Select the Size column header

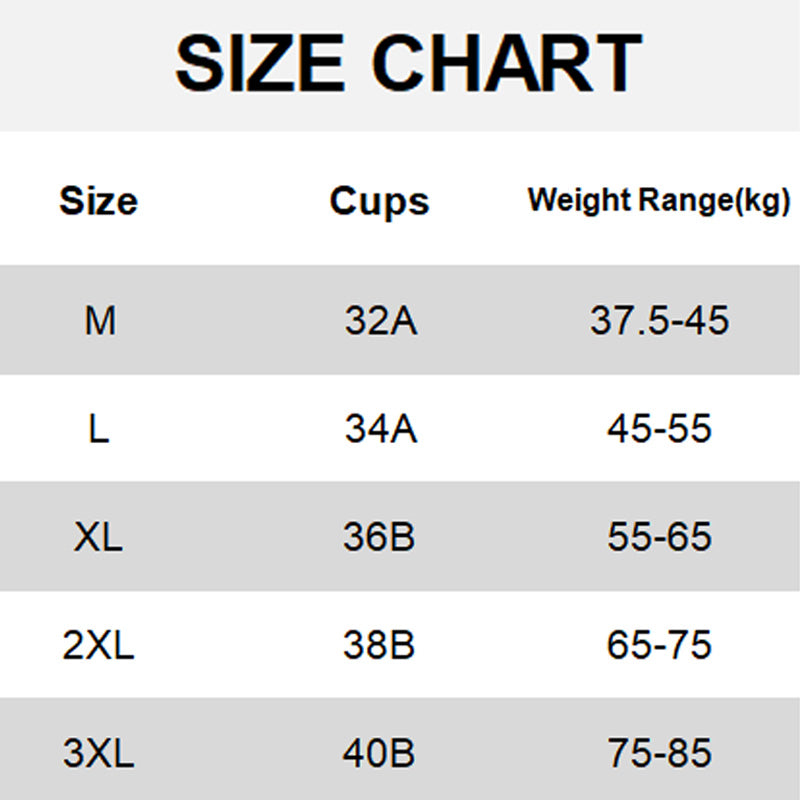pyautogui.click(x=98, y=201)
